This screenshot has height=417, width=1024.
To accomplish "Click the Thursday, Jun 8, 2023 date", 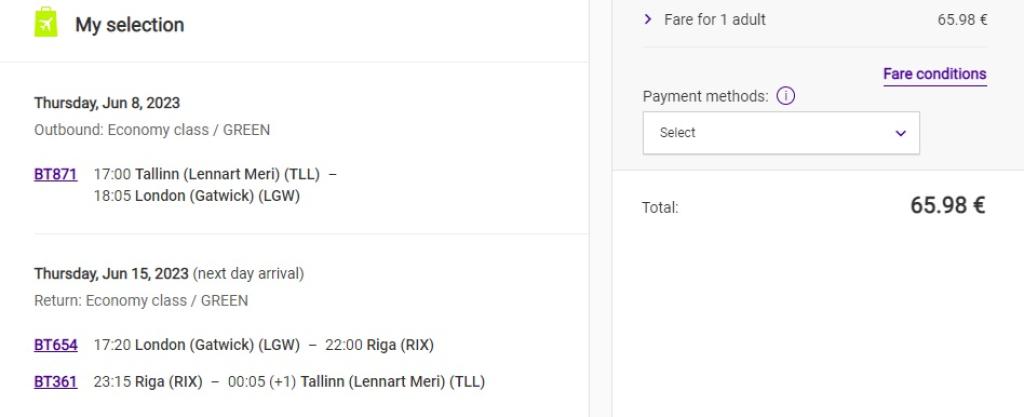I will pyautogui.click(x=107, y=103).
